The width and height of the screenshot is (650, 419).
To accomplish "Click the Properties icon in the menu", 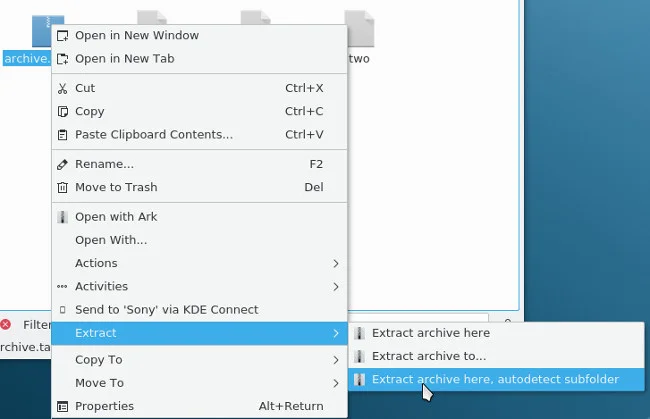I will point(63,406).
